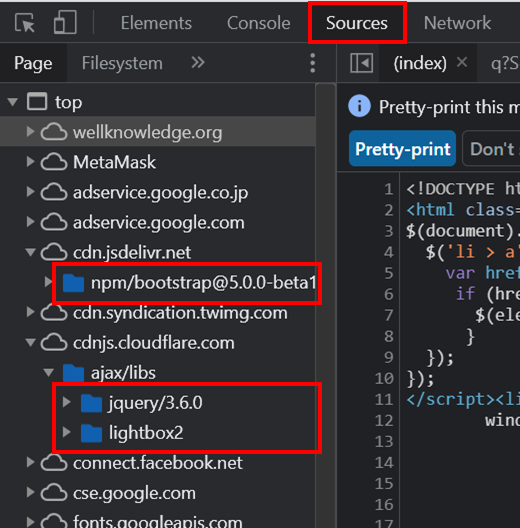Expand the wellknowledge.org domain
This screenshot has height=528, width=520.
pyautogui.click(x=30, y=132)
